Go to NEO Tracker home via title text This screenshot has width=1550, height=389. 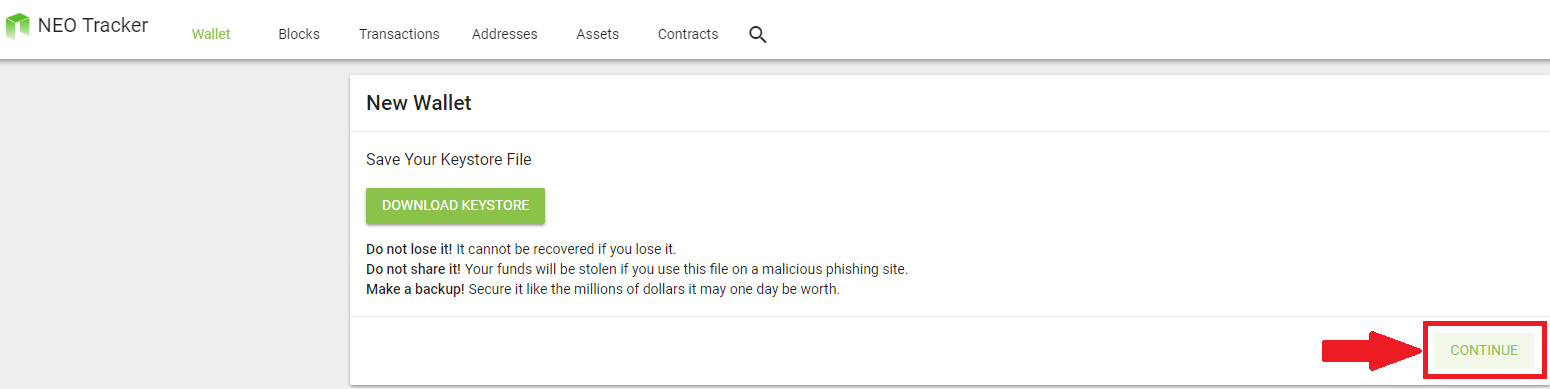(93, 25)
